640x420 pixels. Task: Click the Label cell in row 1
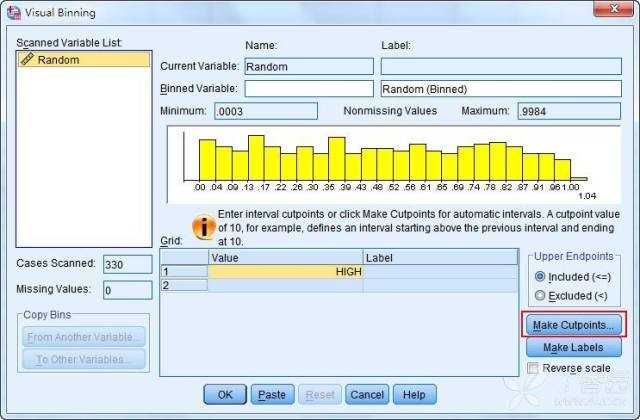pyautogui.click(x=440, y=271)
